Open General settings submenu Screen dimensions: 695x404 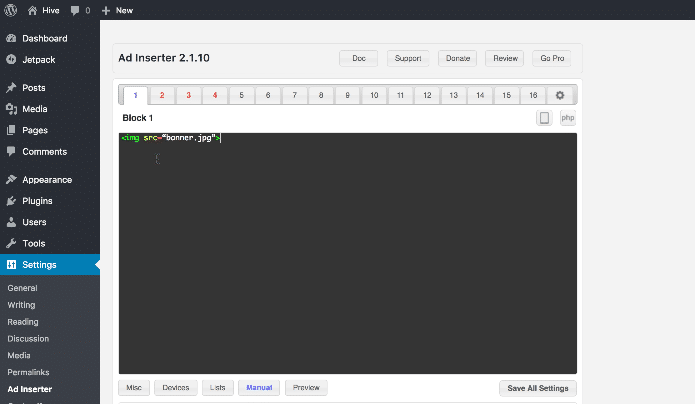[22, 288]
